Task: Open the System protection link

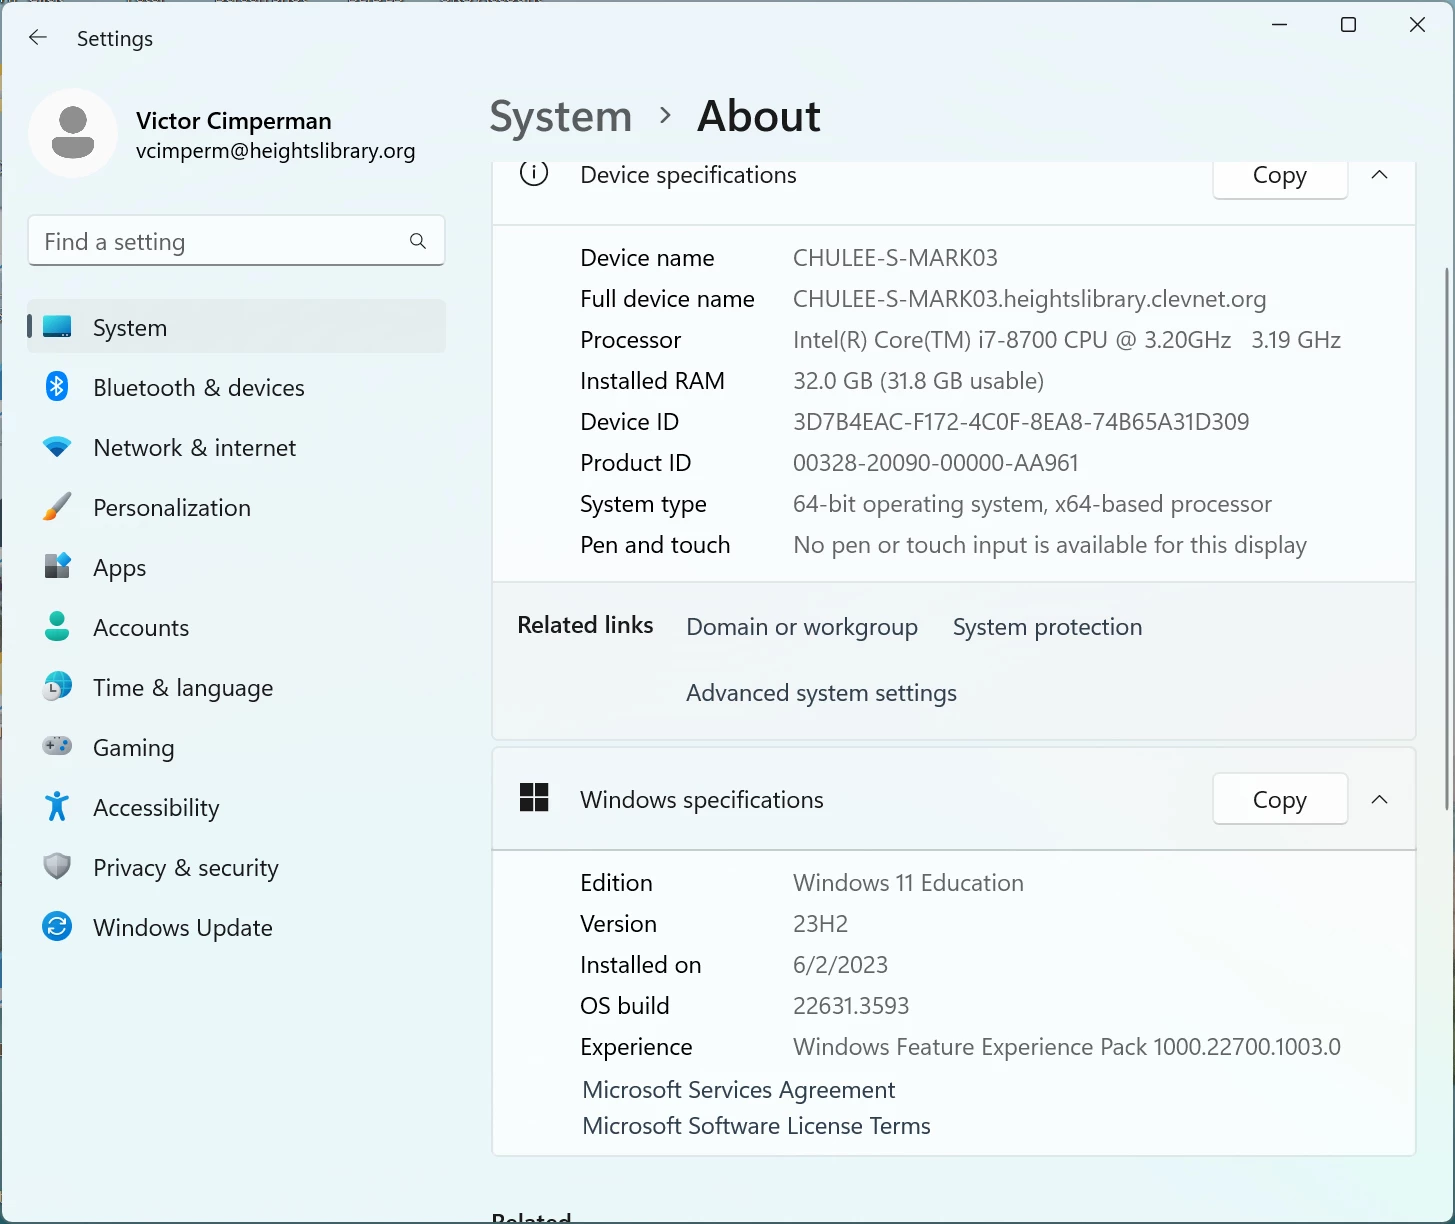Action: [1047, 627]
